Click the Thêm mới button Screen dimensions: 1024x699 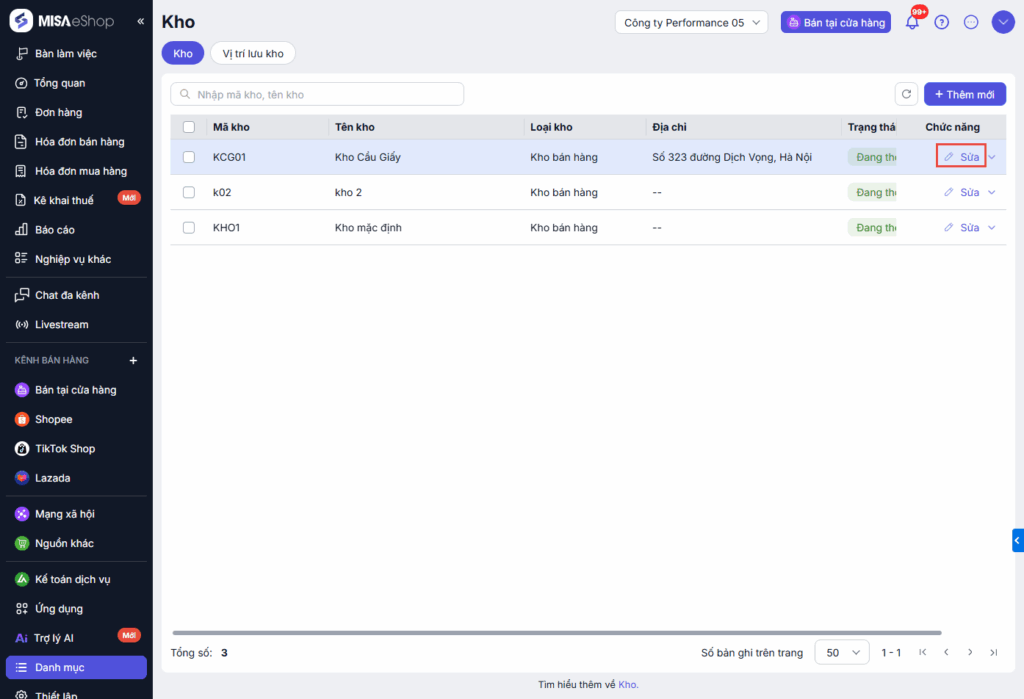[964, 94]
